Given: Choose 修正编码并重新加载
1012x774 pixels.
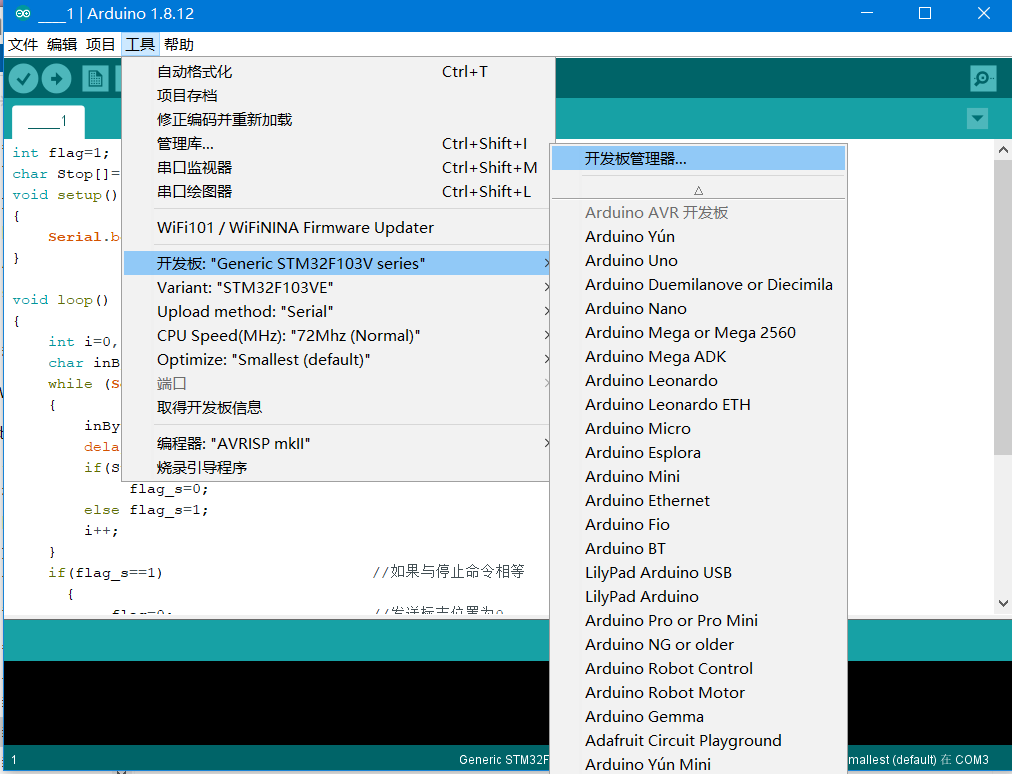Looking at the screenshot, I should [x=336, y=119].
